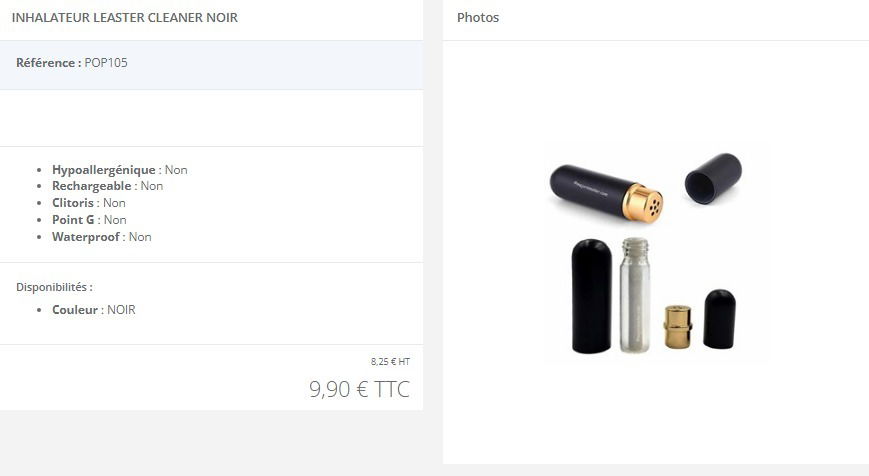Click the Photos panel heading
Image resolution: width=869 pixels, height=476 pixels.
pos(478,17)
